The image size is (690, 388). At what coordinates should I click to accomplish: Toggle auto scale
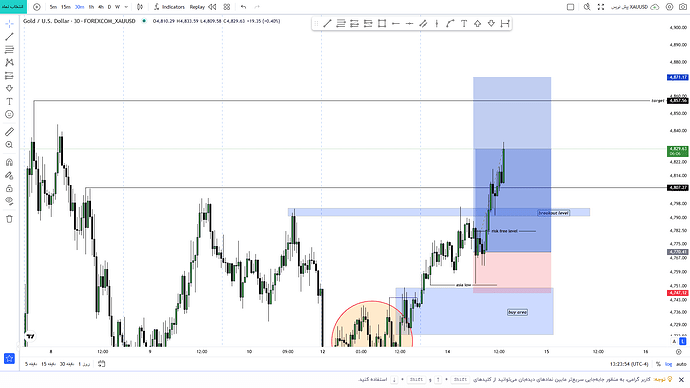click(x=681, y=364)
